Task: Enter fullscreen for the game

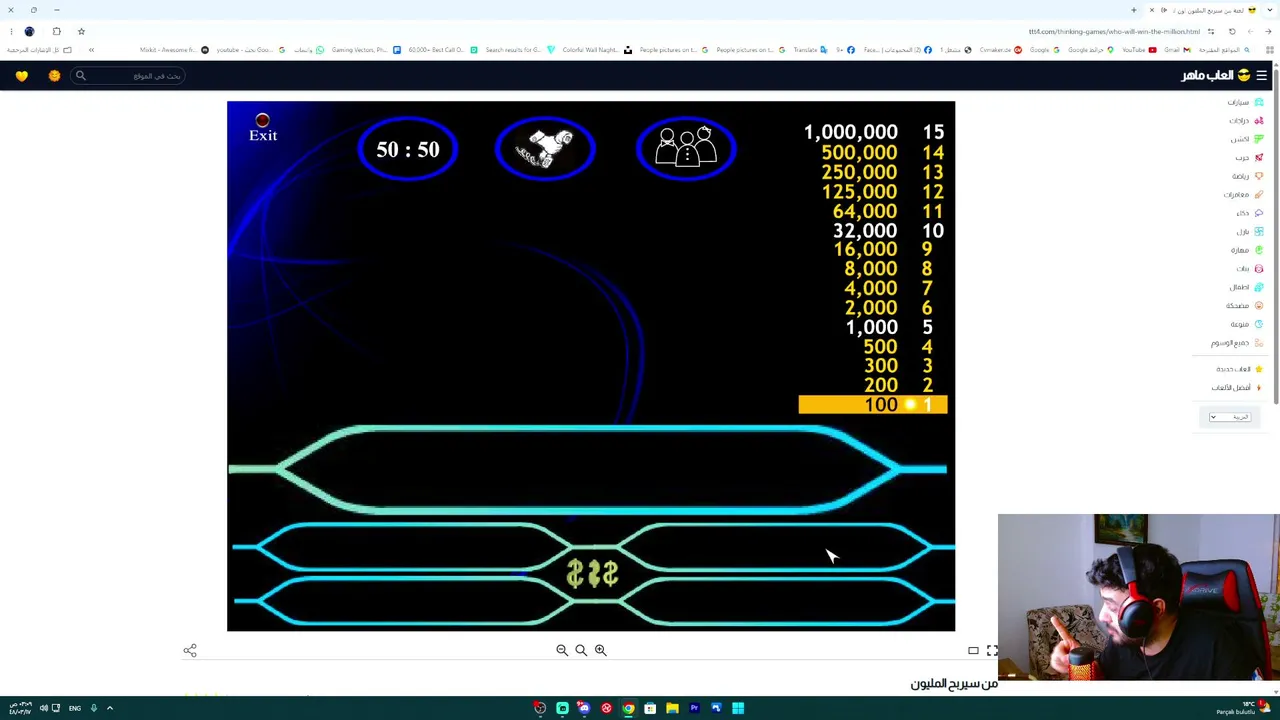Action: pos(992,651)
